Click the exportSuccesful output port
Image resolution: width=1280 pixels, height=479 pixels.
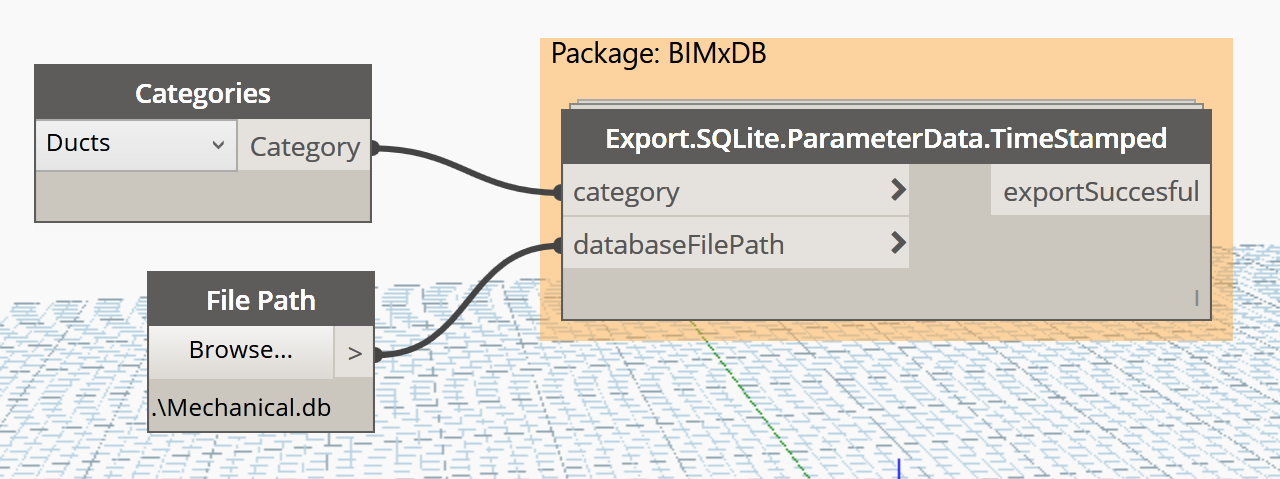pos(1100,191)
